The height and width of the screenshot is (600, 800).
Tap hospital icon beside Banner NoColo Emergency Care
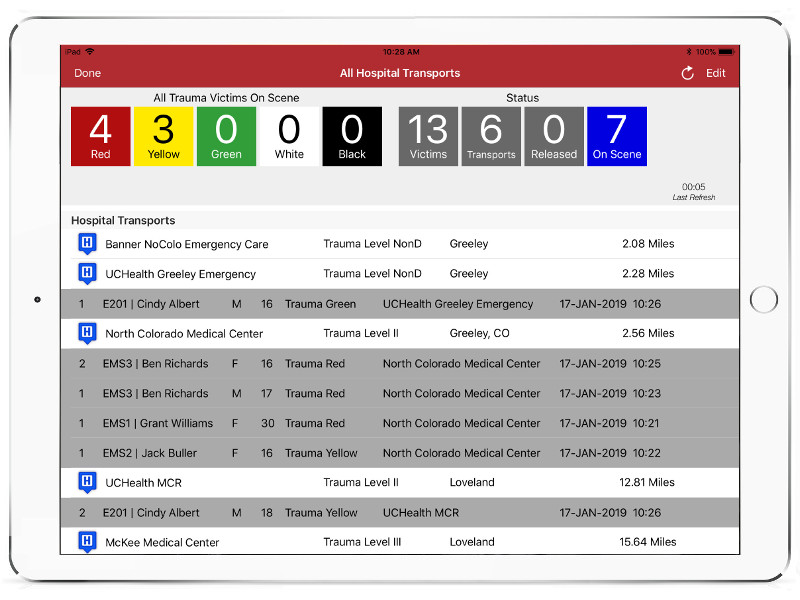pos(87,244)
